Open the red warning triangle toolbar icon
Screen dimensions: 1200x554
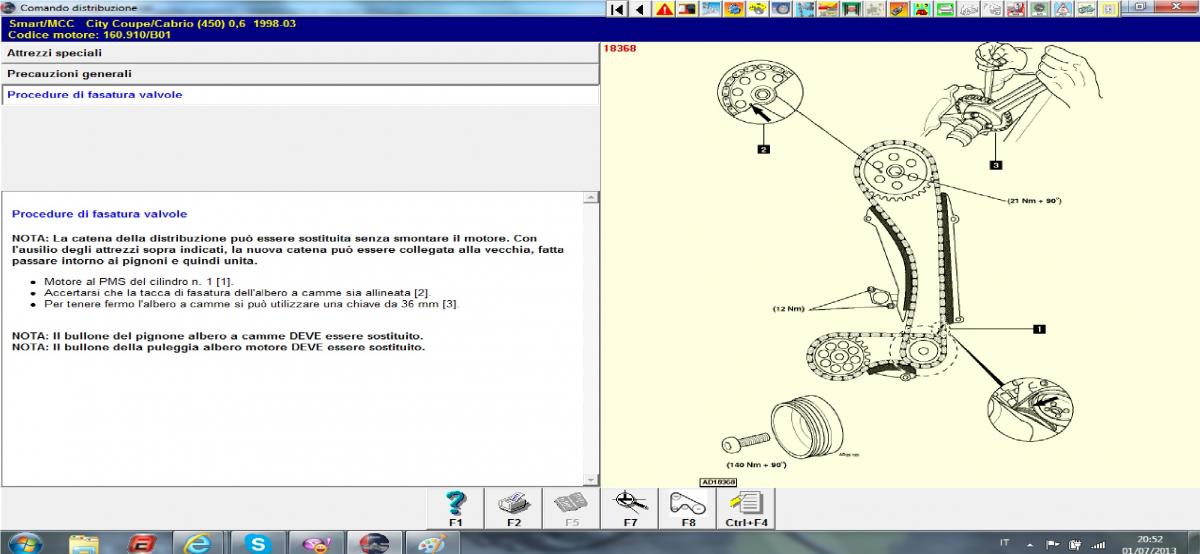point(664,9)
